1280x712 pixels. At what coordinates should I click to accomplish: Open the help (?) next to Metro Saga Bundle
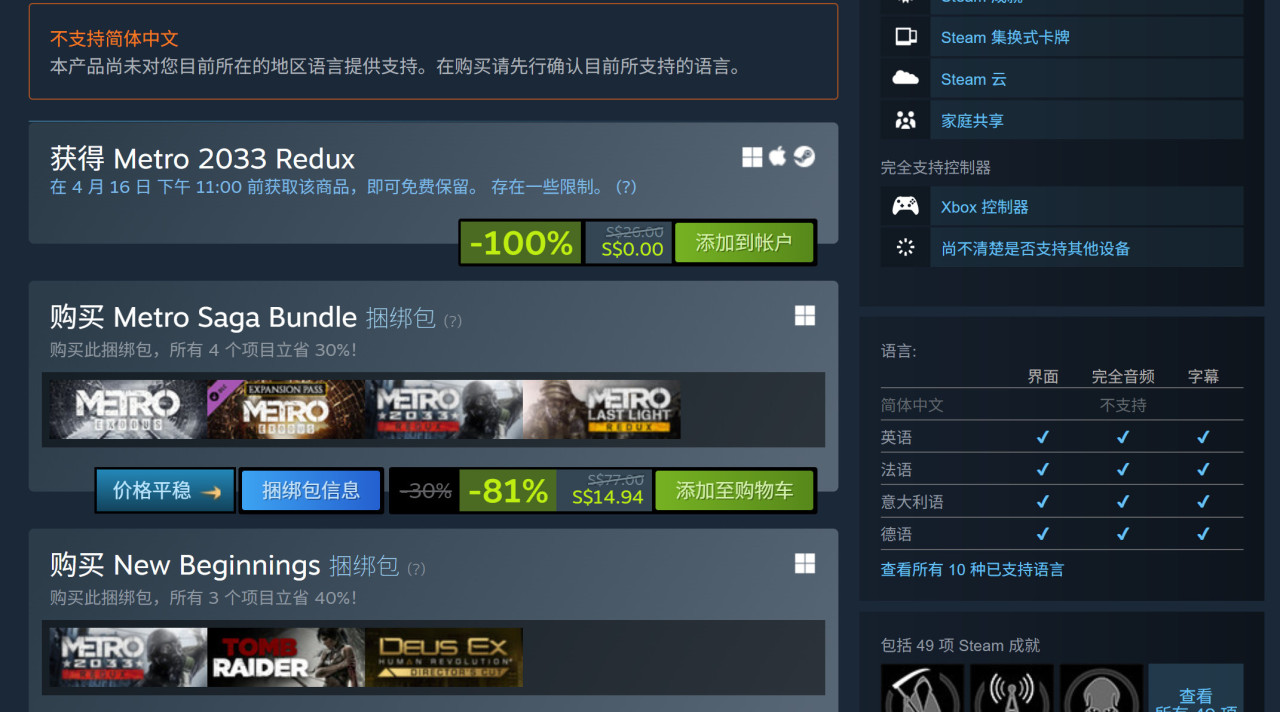(453, 321)
